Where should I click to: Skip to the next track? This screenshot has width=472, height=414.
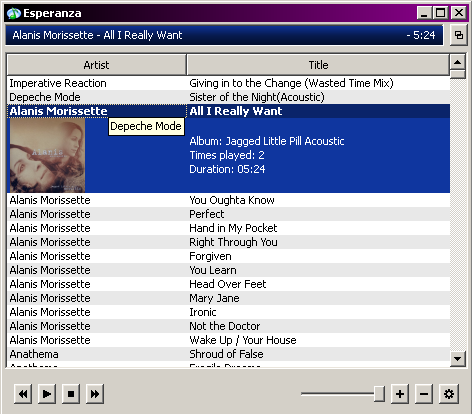click(95, 394)
